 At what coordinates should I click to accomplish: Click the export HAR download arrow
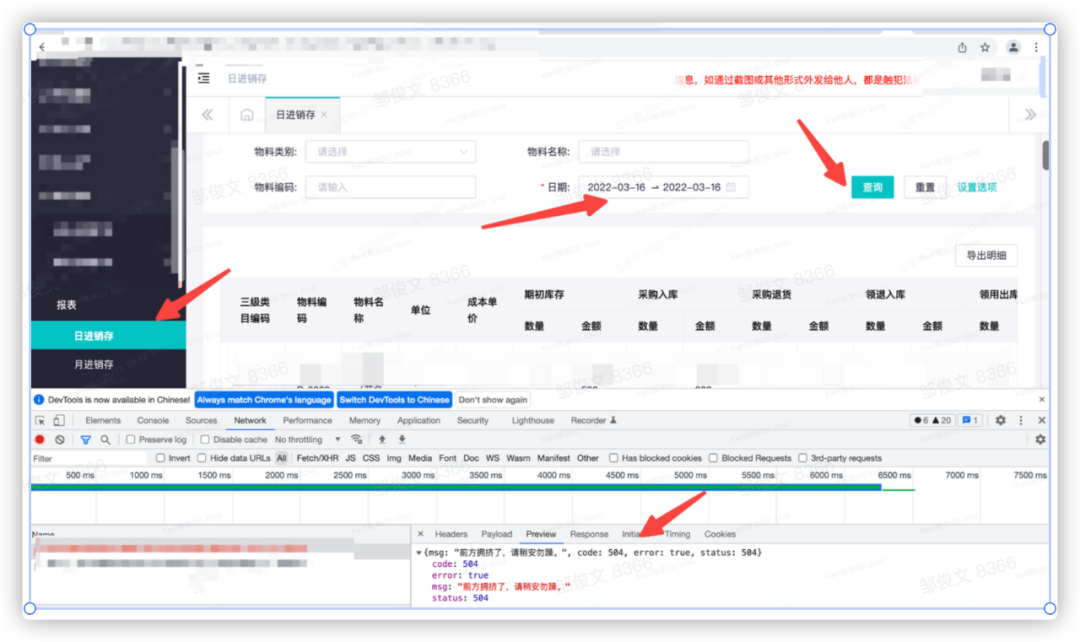tap(402, 439)
